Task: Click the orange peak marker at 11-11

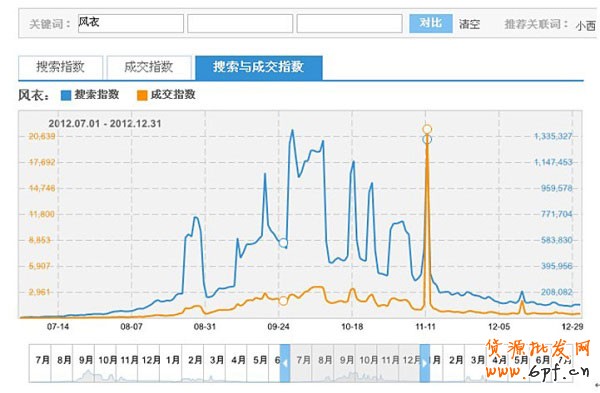Action: tap(427, 129)
